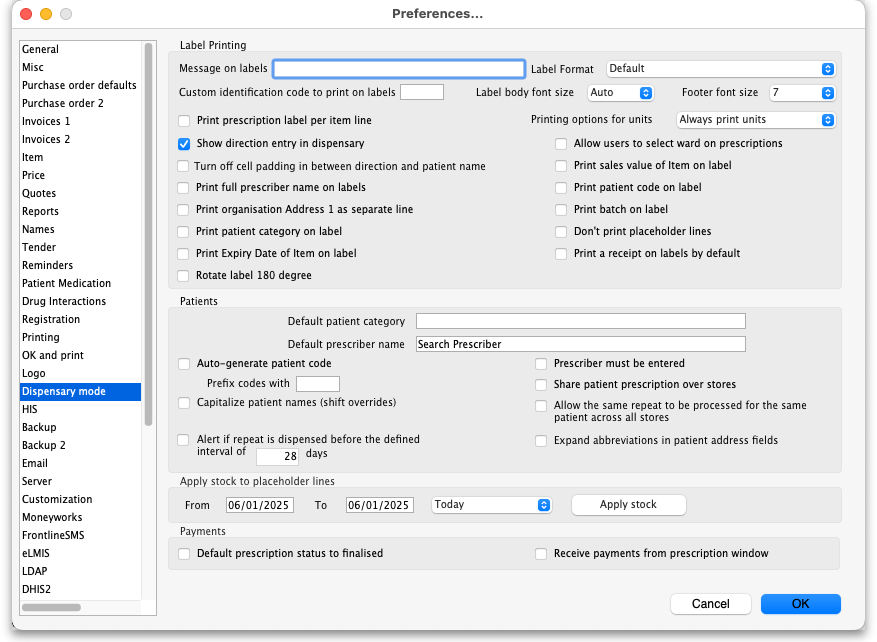This screenshot has width=877, height=642.
Task: Enable Prescriber must be entered option
Action: coord(542,364)
